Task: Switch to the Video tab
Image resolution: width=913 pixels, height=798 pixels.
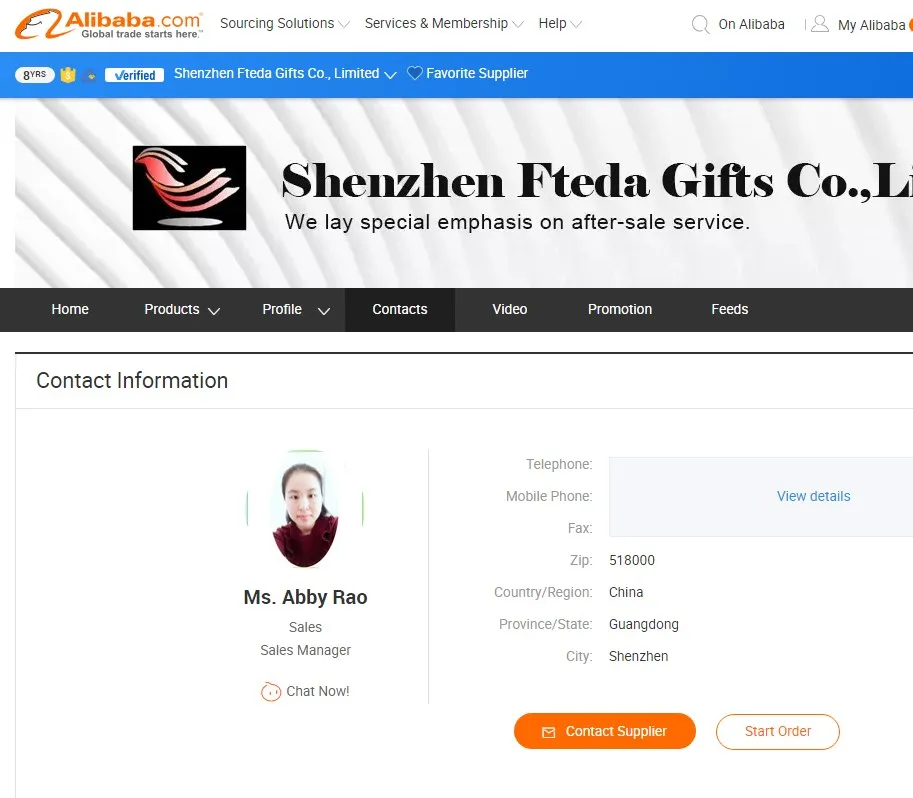Action: (509, 309)
